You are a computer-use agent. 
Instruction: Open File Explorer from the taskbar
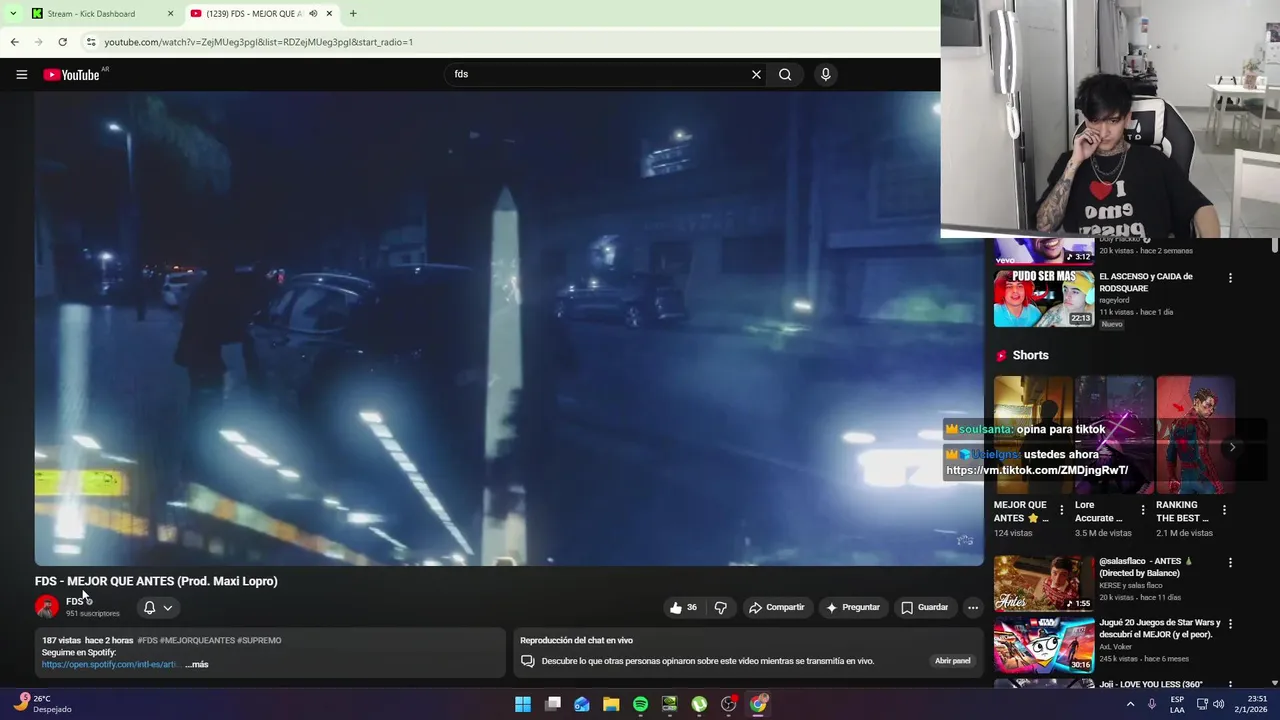point(611,704)
